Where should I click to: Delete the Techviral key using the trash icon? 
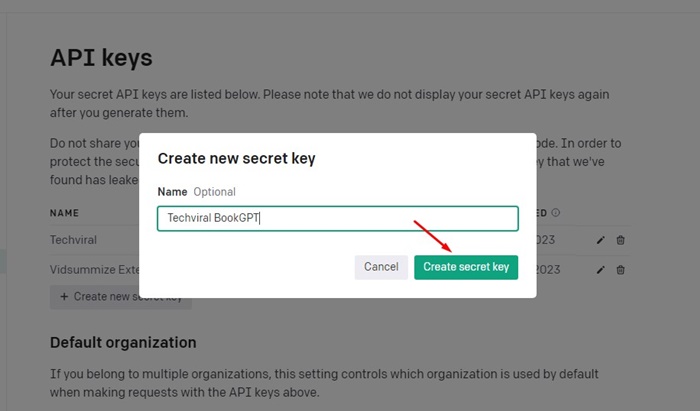(x=621, y=240)
